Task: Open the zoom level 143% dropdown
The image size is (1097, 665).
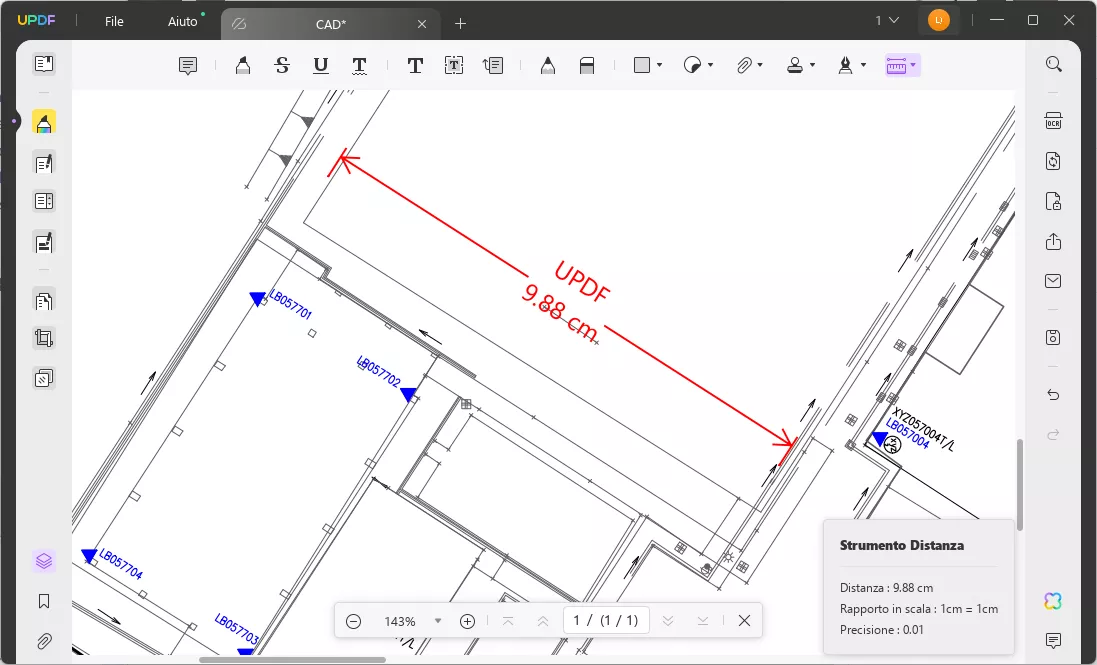Action: click(x=438, y=621)
